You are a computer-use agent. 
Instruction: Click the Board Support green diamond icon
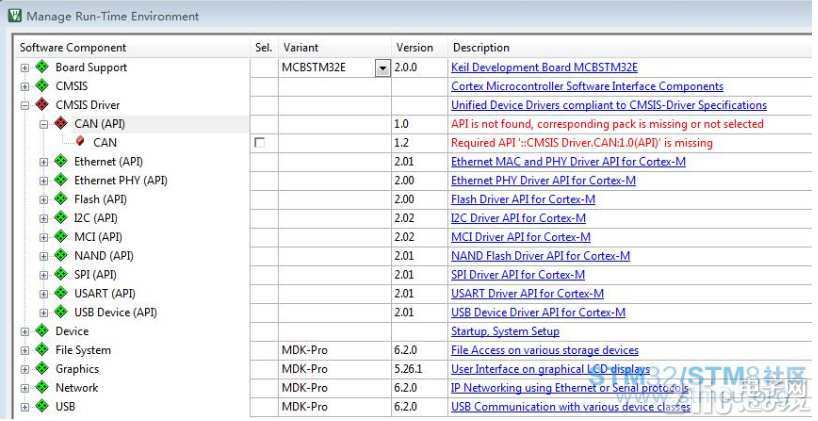point(42,67)
